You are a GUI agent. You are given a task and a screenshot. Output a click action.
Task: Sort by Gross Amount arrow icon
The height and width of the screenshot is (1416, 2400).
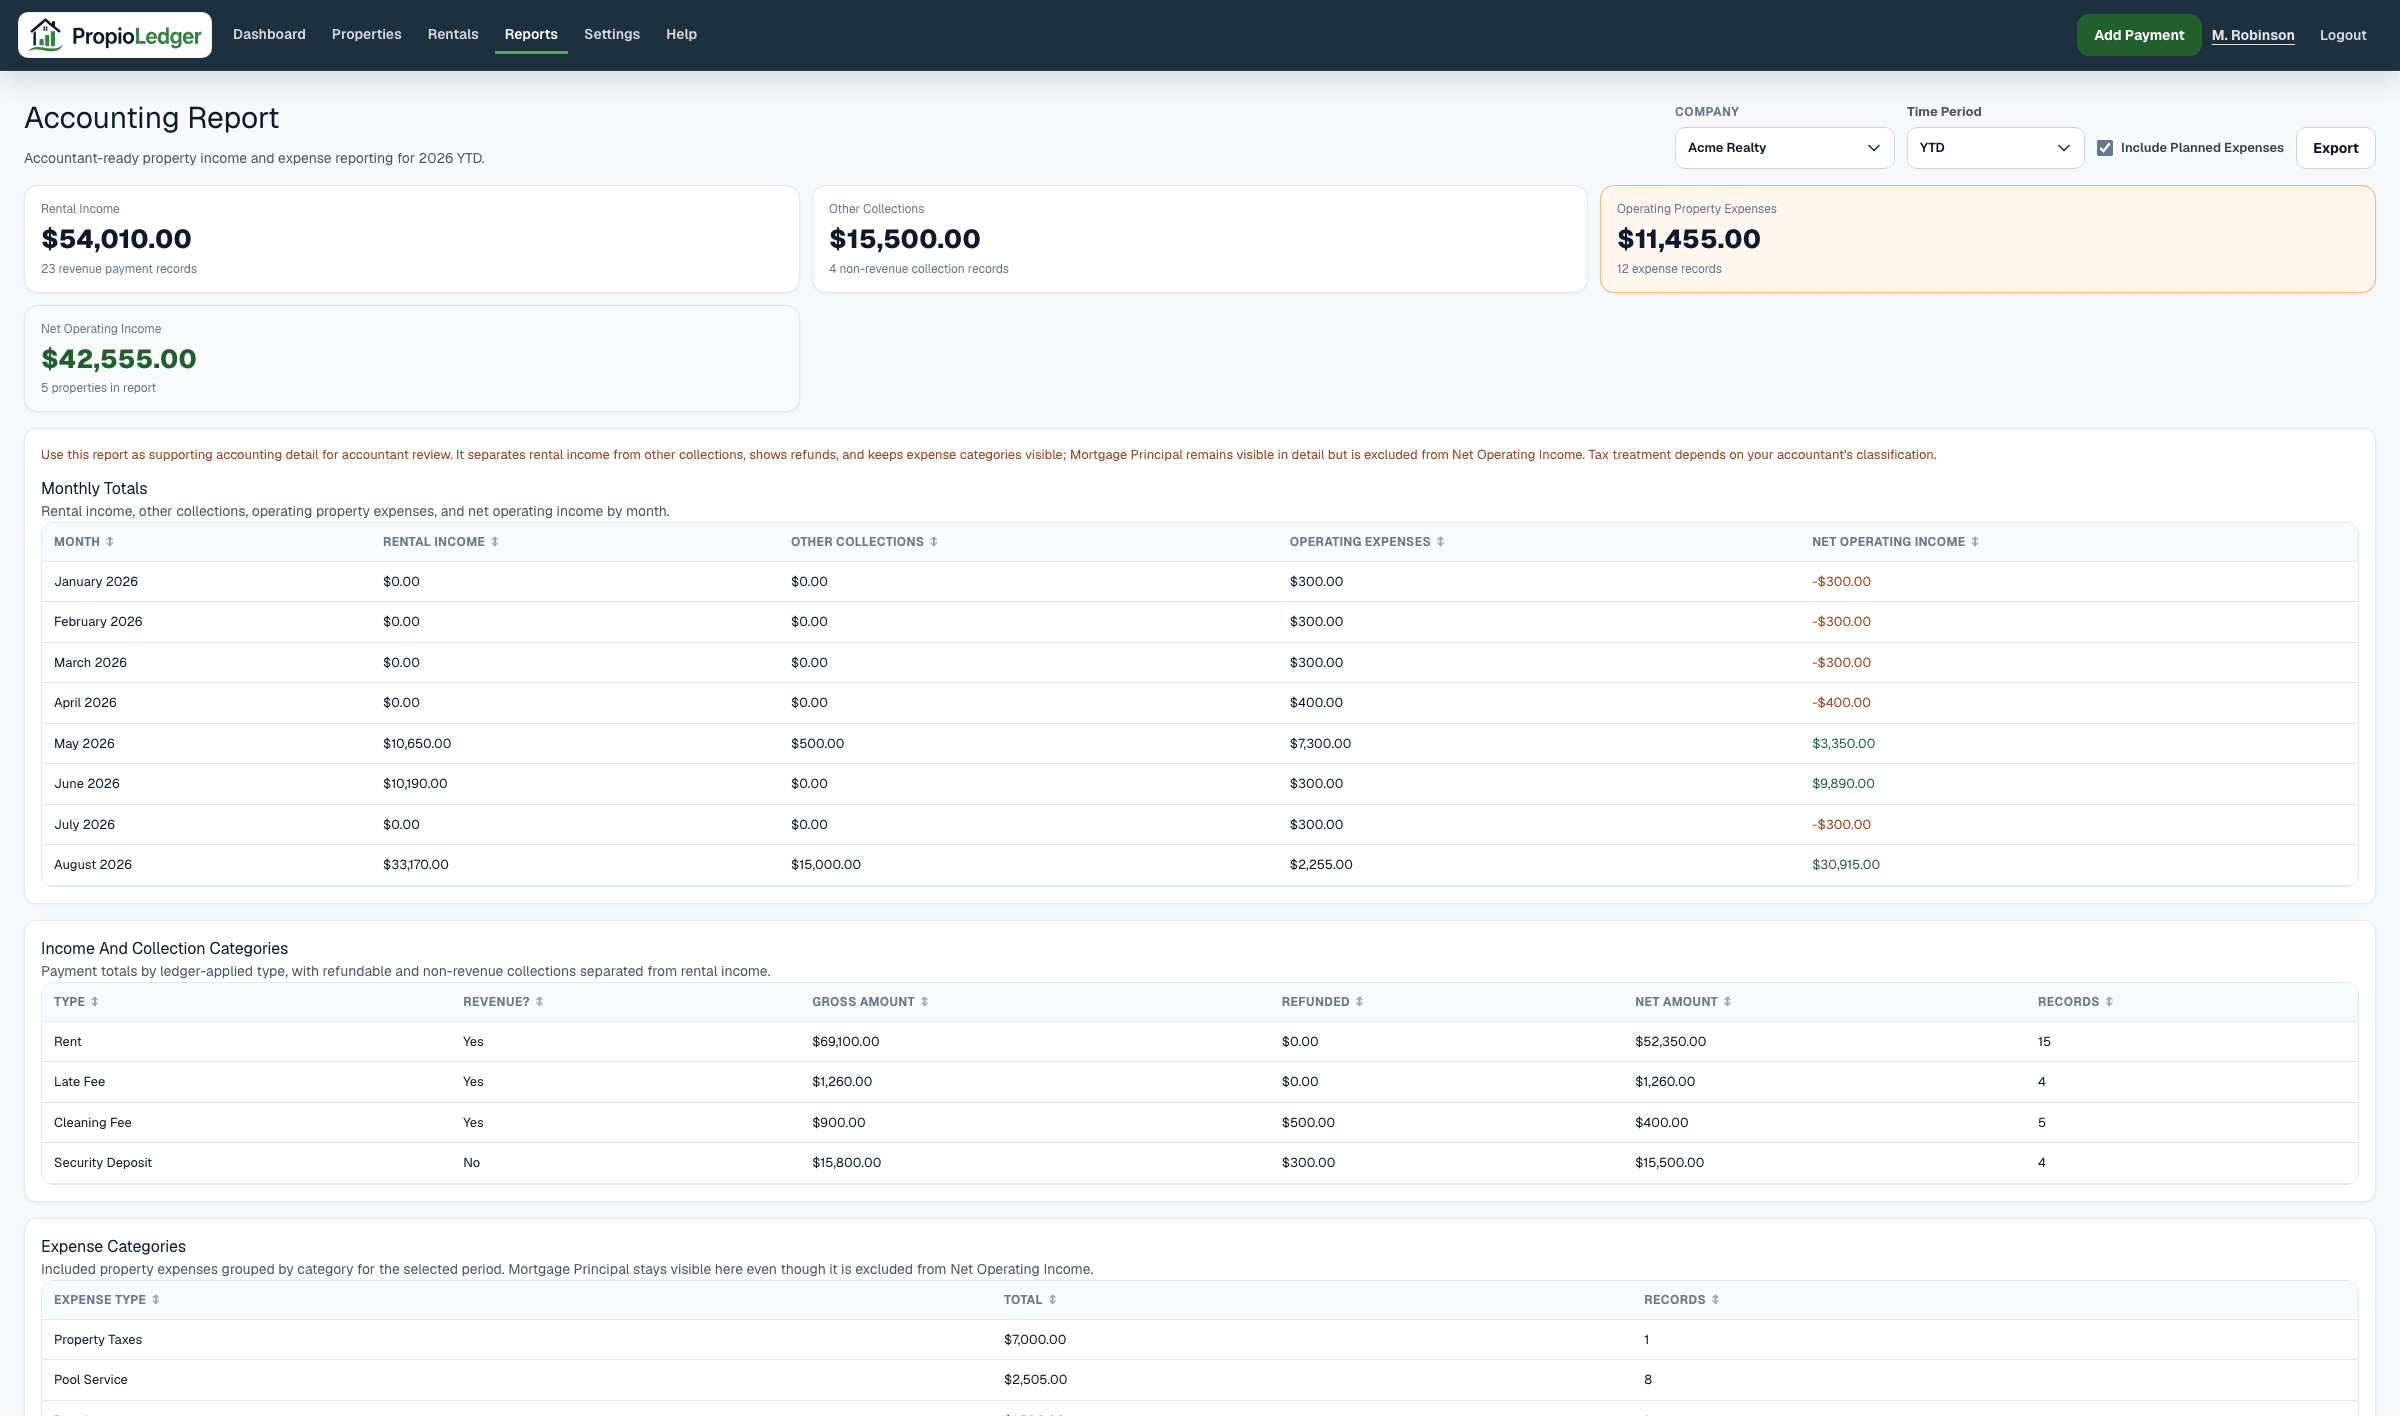[x=924, y=1002]
